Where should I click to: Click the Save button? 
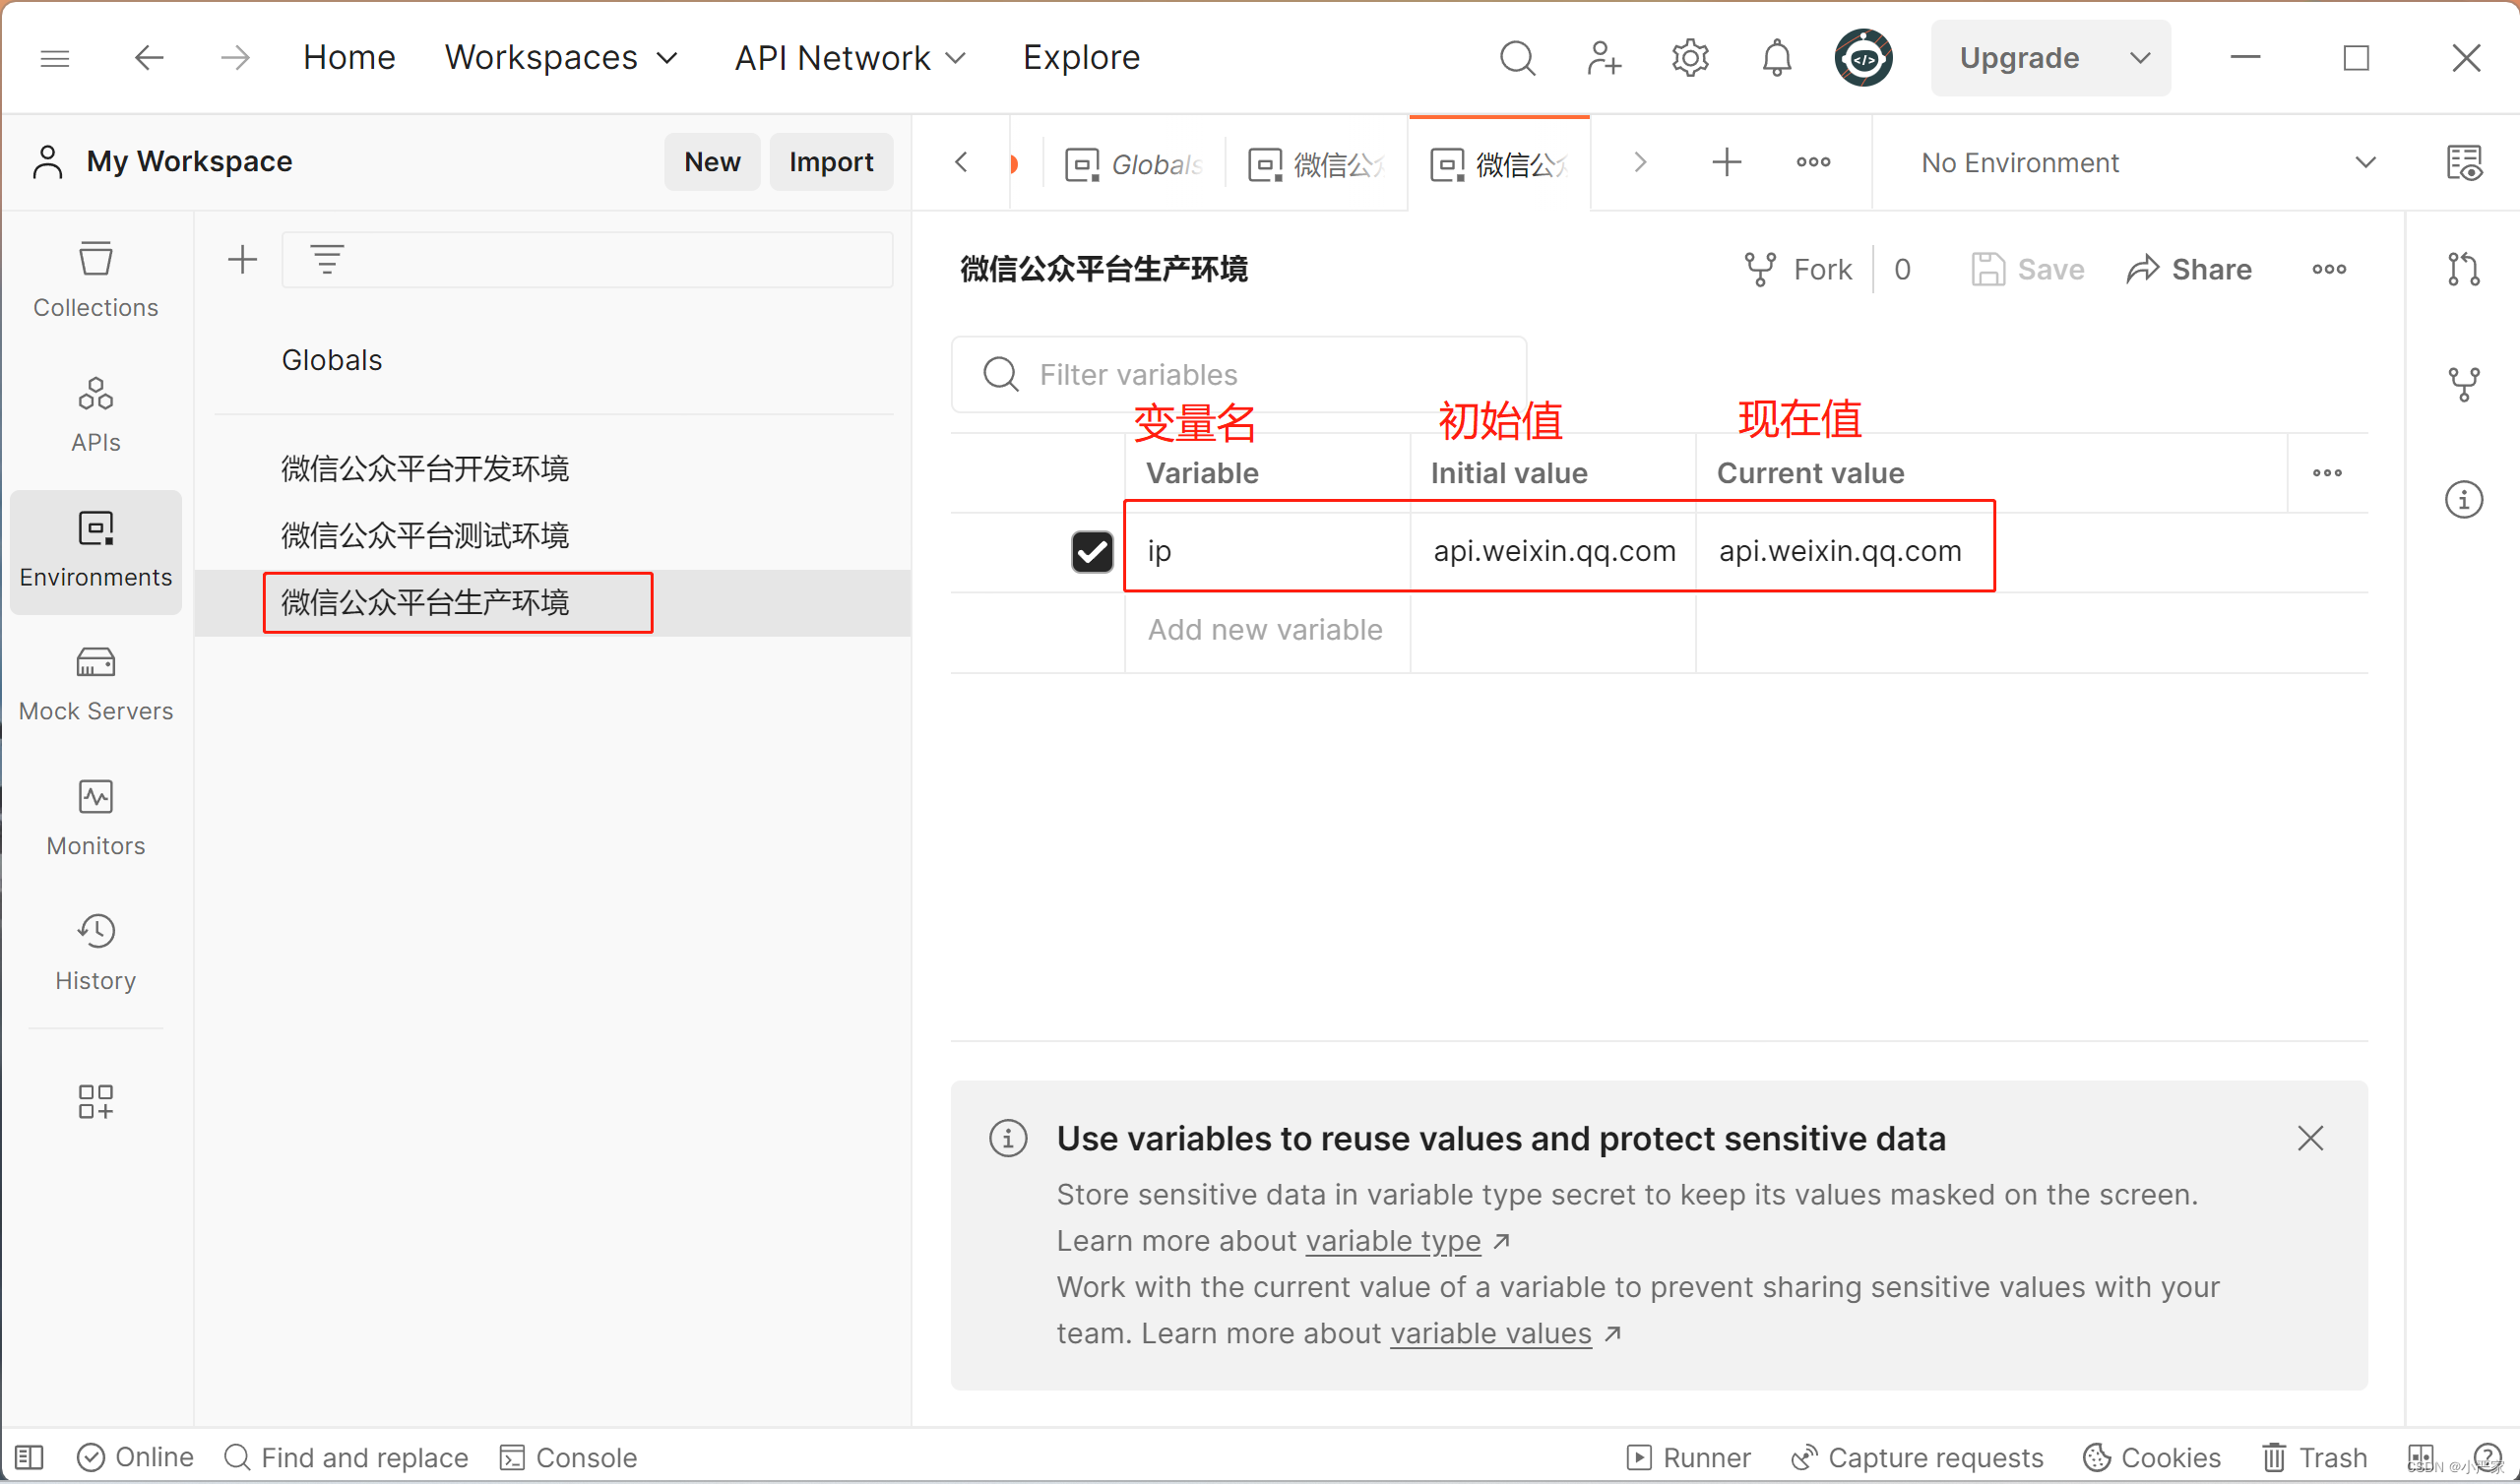[x=2027, y=269]
